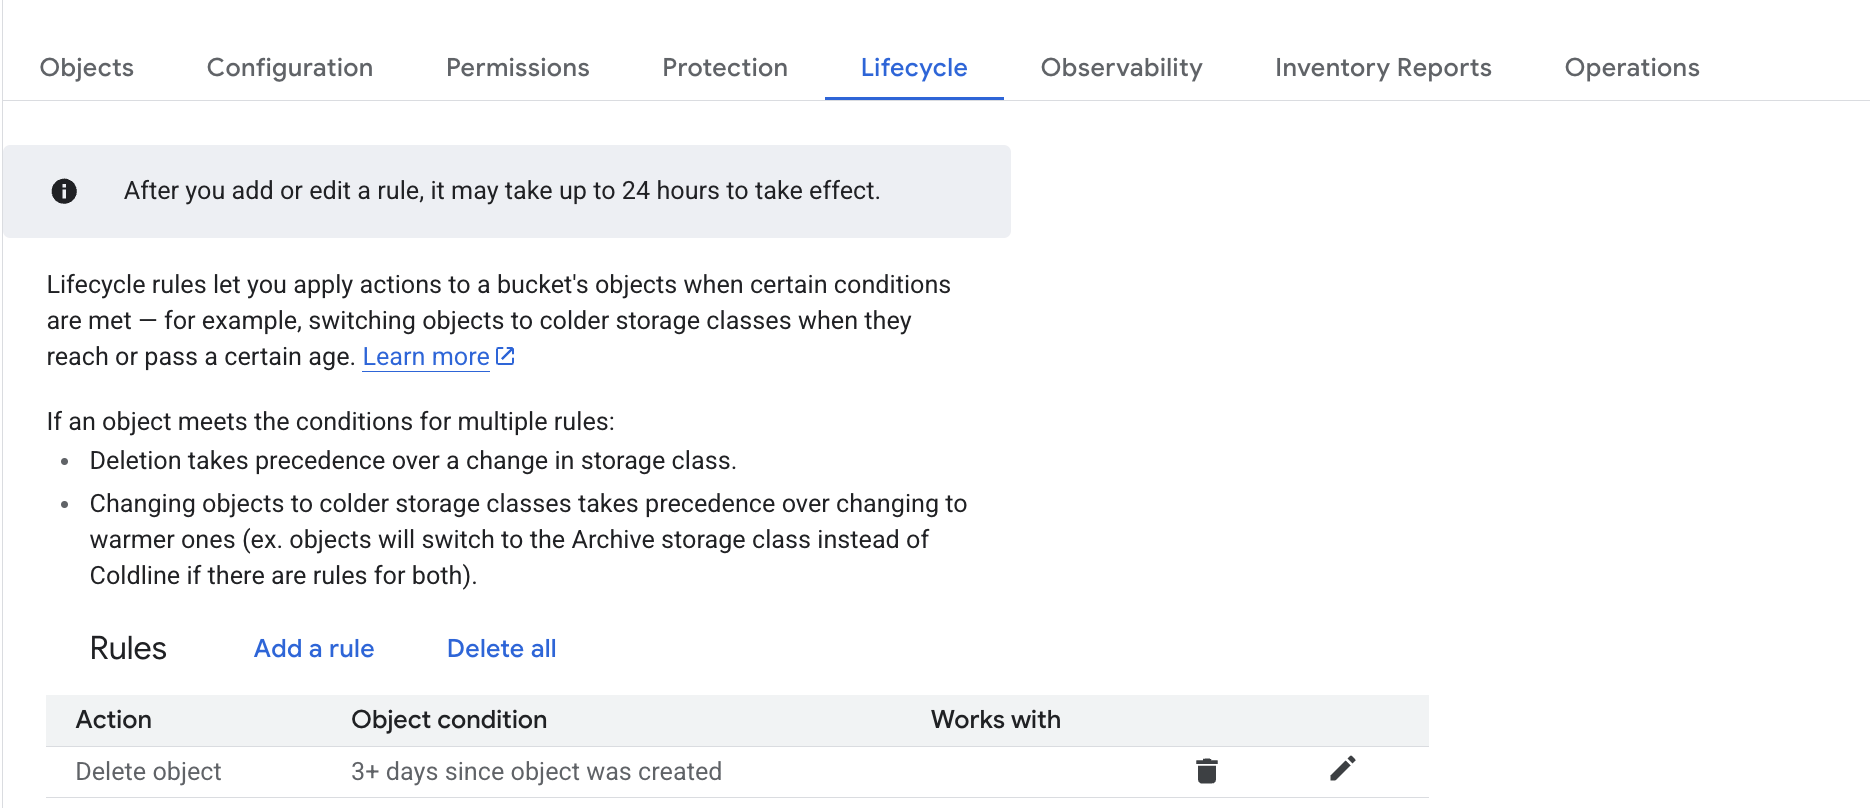
Task: Switch to the Configuration tab
Action: point(290,68)
